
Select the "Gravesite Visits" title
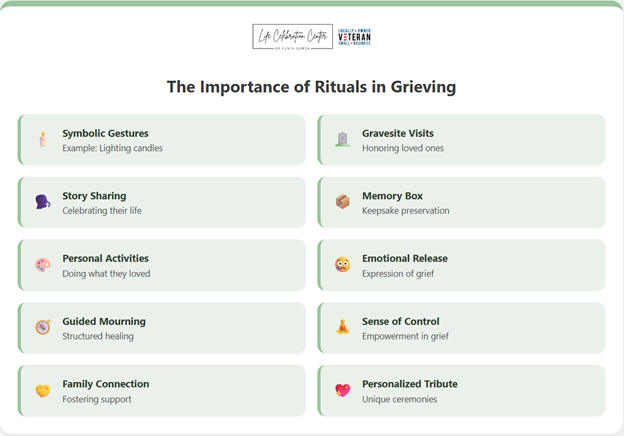click(x=398, y=133)
